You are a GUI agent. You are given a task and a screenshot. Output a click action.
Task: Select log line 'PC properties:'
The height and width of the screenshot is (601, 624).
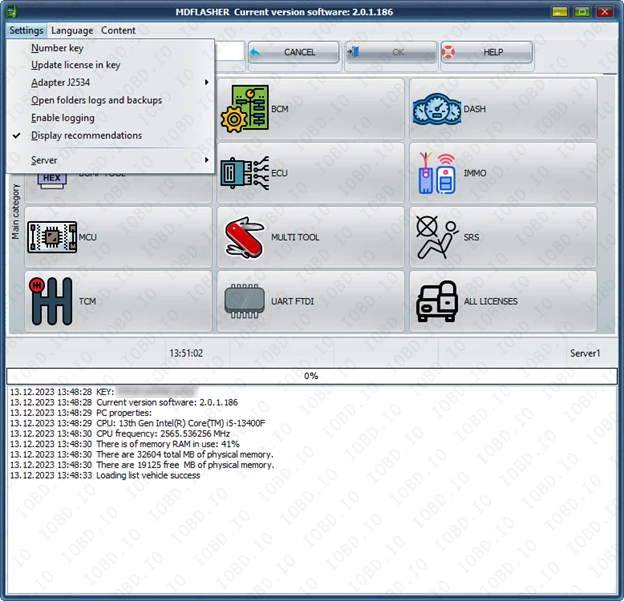pyautogui.click(x=81, y=413)
